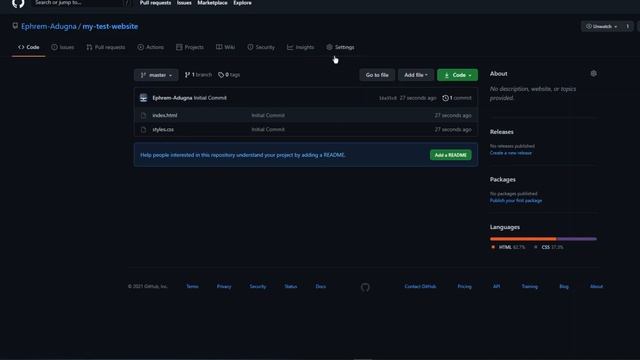
Task: Click the file icon beside styles.css
Action: 143,129
